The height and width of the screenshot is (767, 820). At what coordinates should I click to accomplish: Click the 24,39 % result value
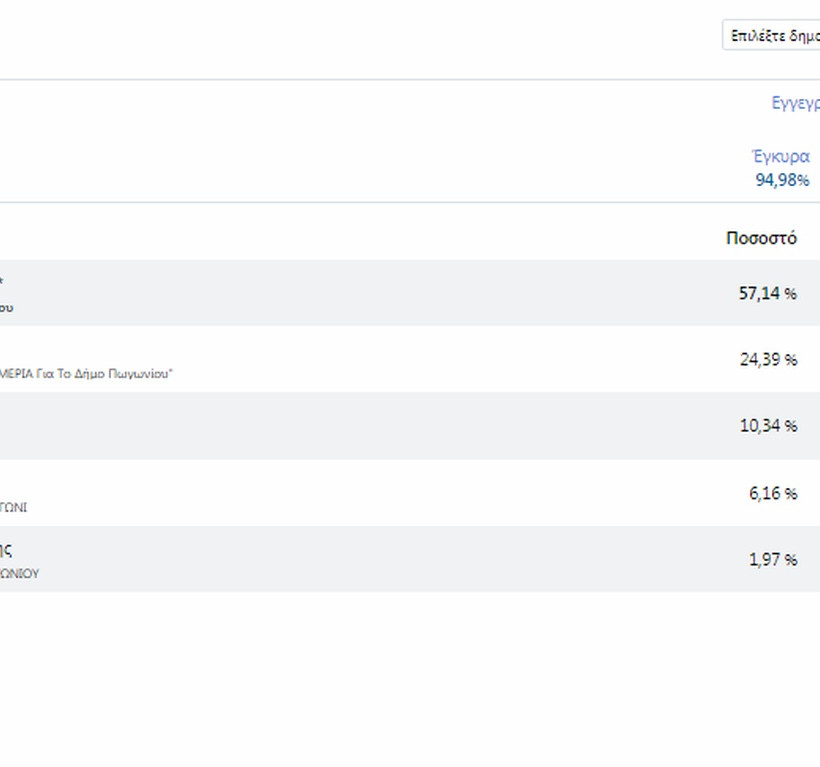click(x=767, y=359)
